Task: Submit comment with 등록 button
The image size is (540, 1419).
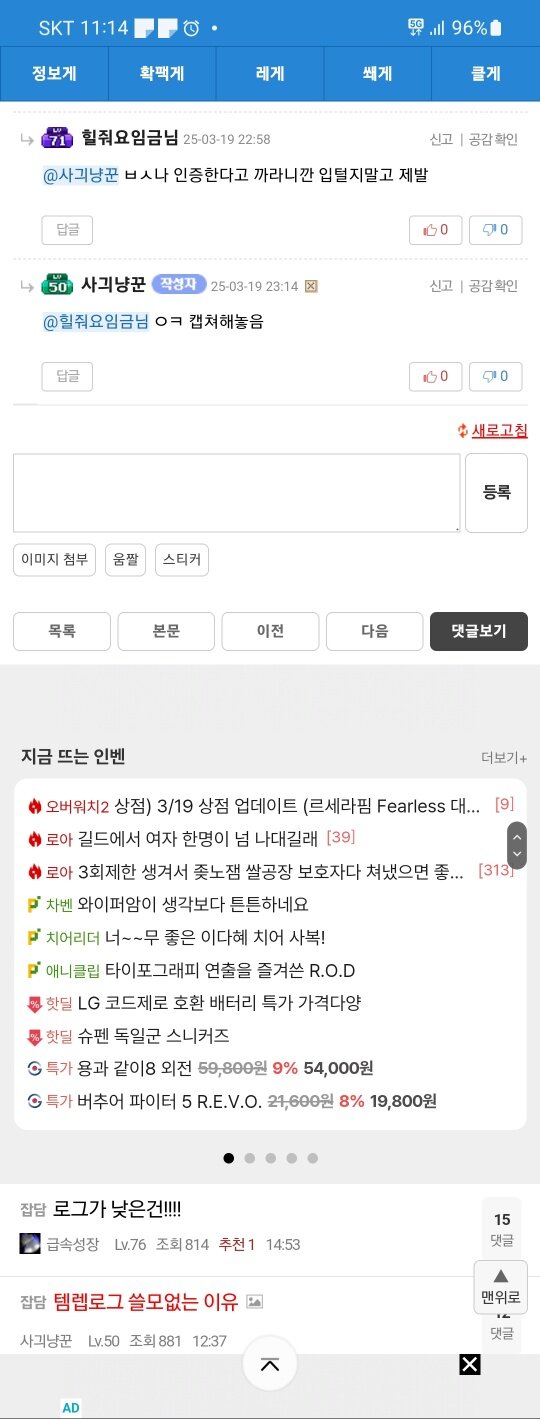Action: [497, 492]
